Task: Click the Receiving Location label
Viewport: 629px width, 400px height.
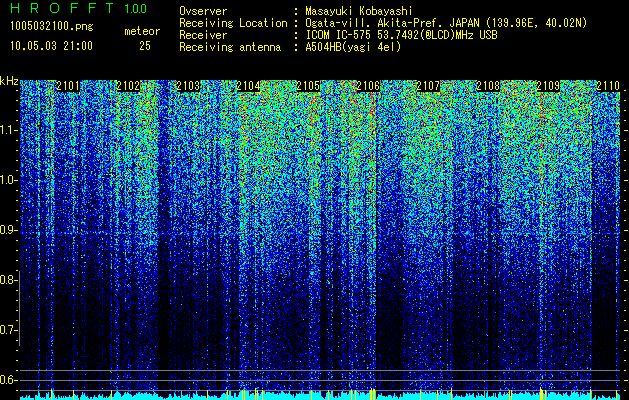Action: point(233,23)
